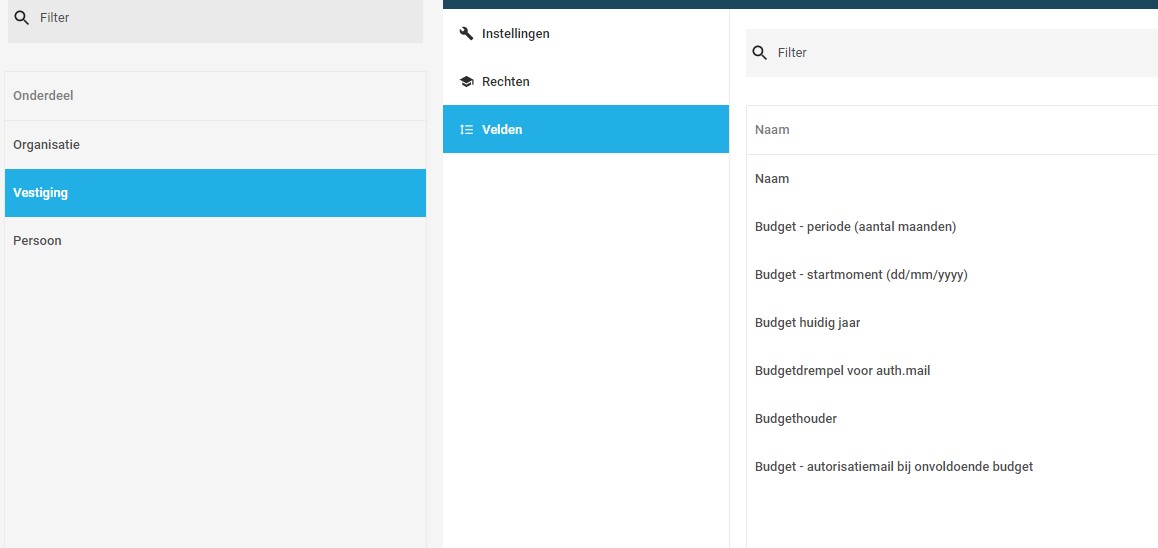Switch to the Rechten tab
The width and height of the screenshot is (1158, 548).
tap(586, 81)
